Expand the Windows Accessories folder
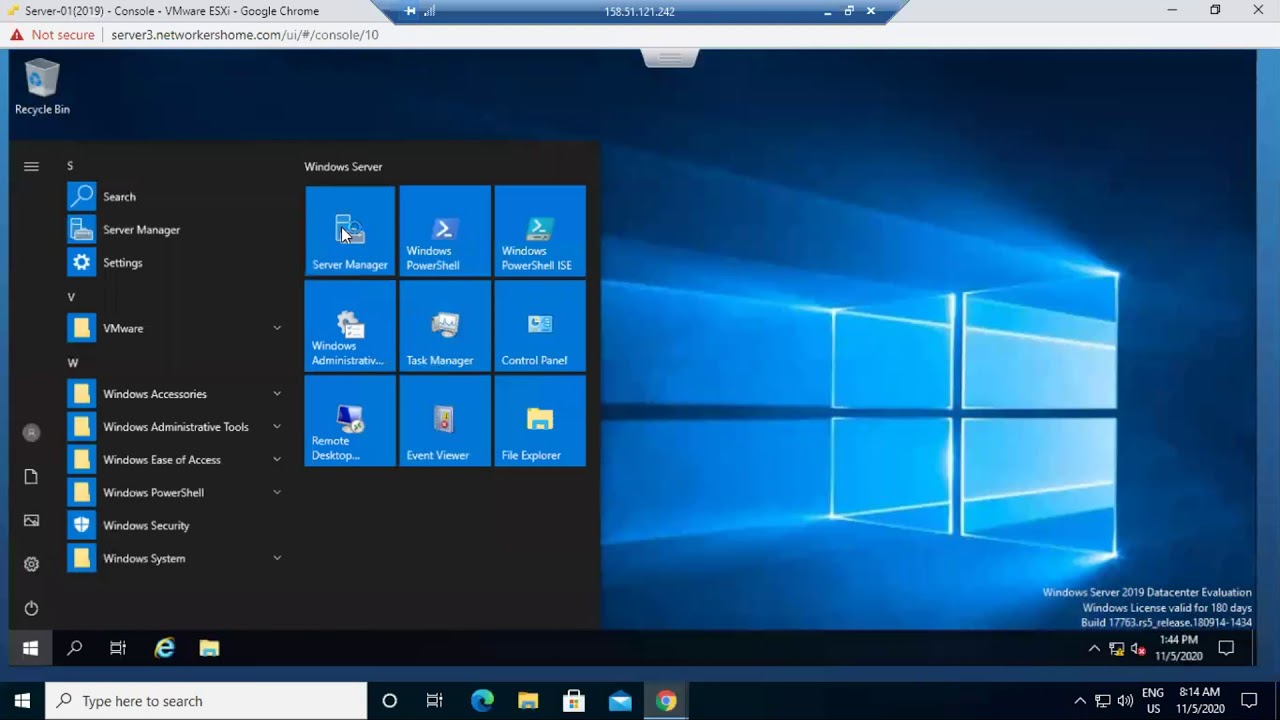 click(177, 394)
